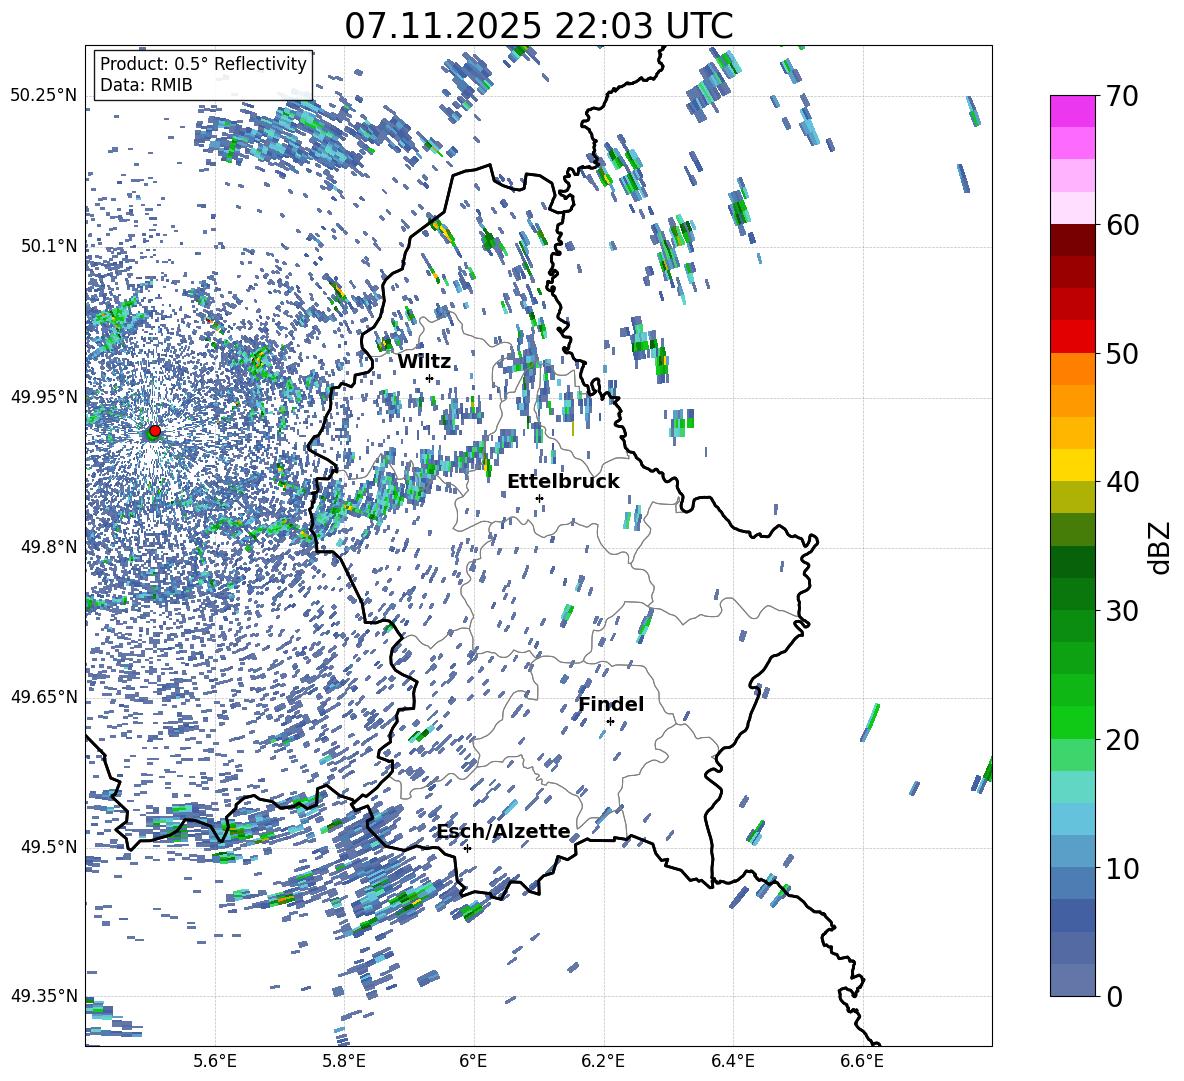Click the 30 tick on the colorbar
Screen dimensions: 1184x1081
pyautogui.click(x=1122, y=611)
